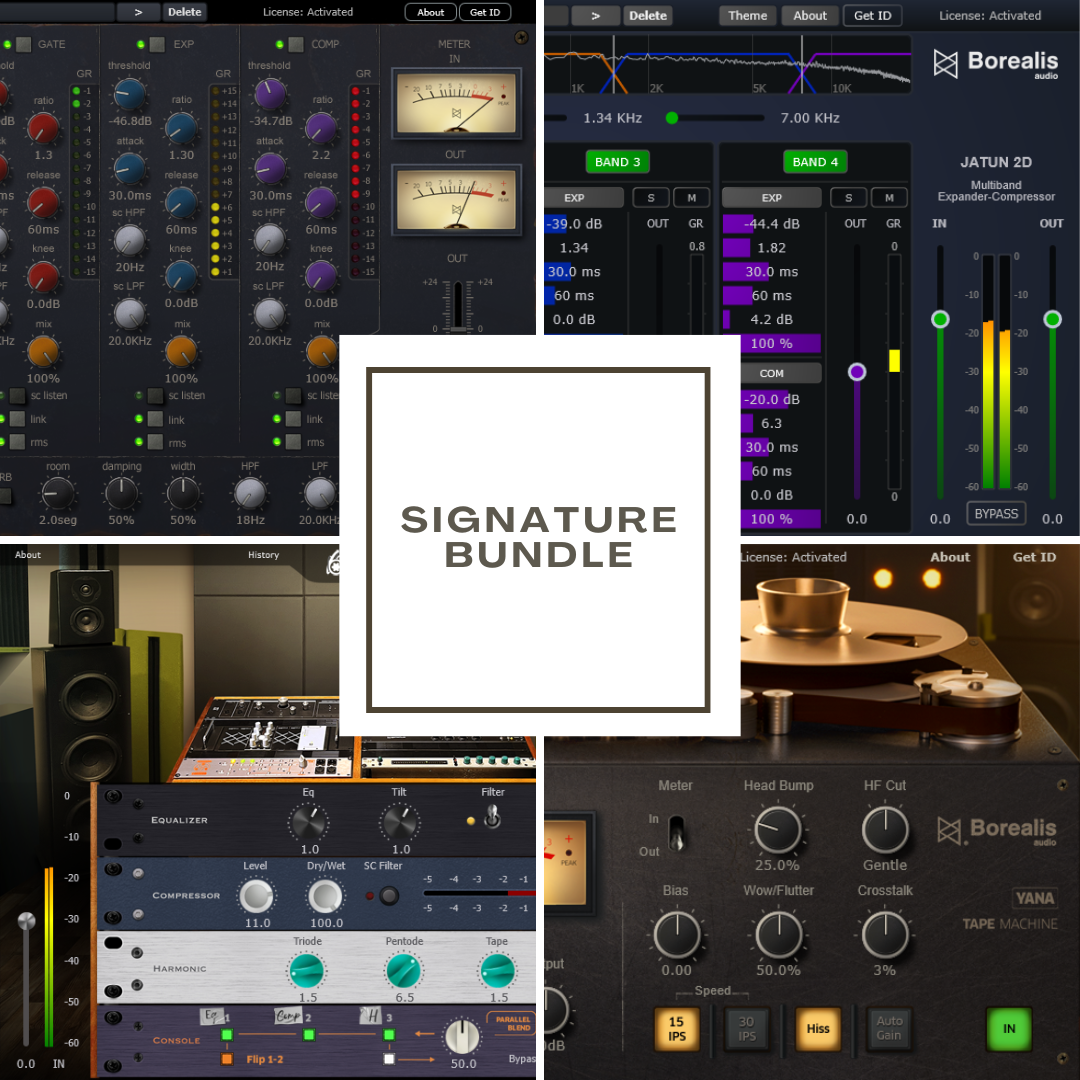This screenshot has height=1080, width=1080.
Task: Select the BAND 3 band selector
Action: tap(617, 161)
